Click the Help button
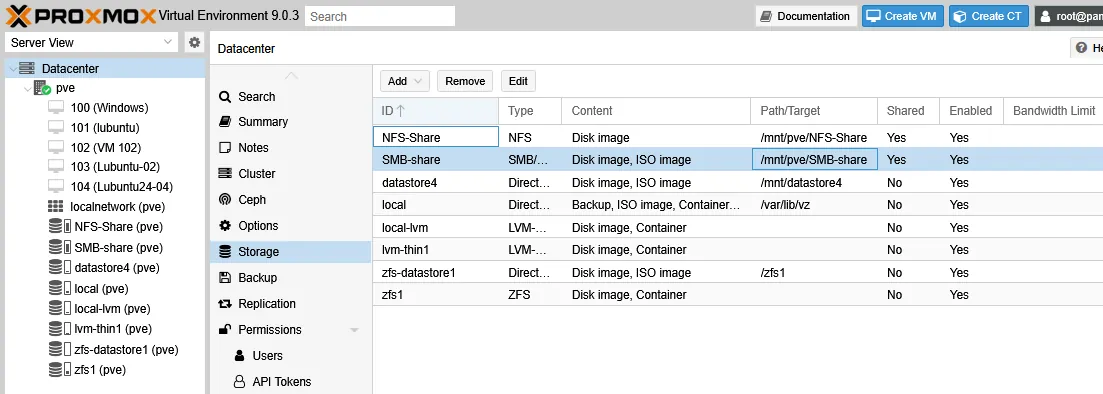This screenshot has width=1103, height=394. click(x=1087, y=48)
